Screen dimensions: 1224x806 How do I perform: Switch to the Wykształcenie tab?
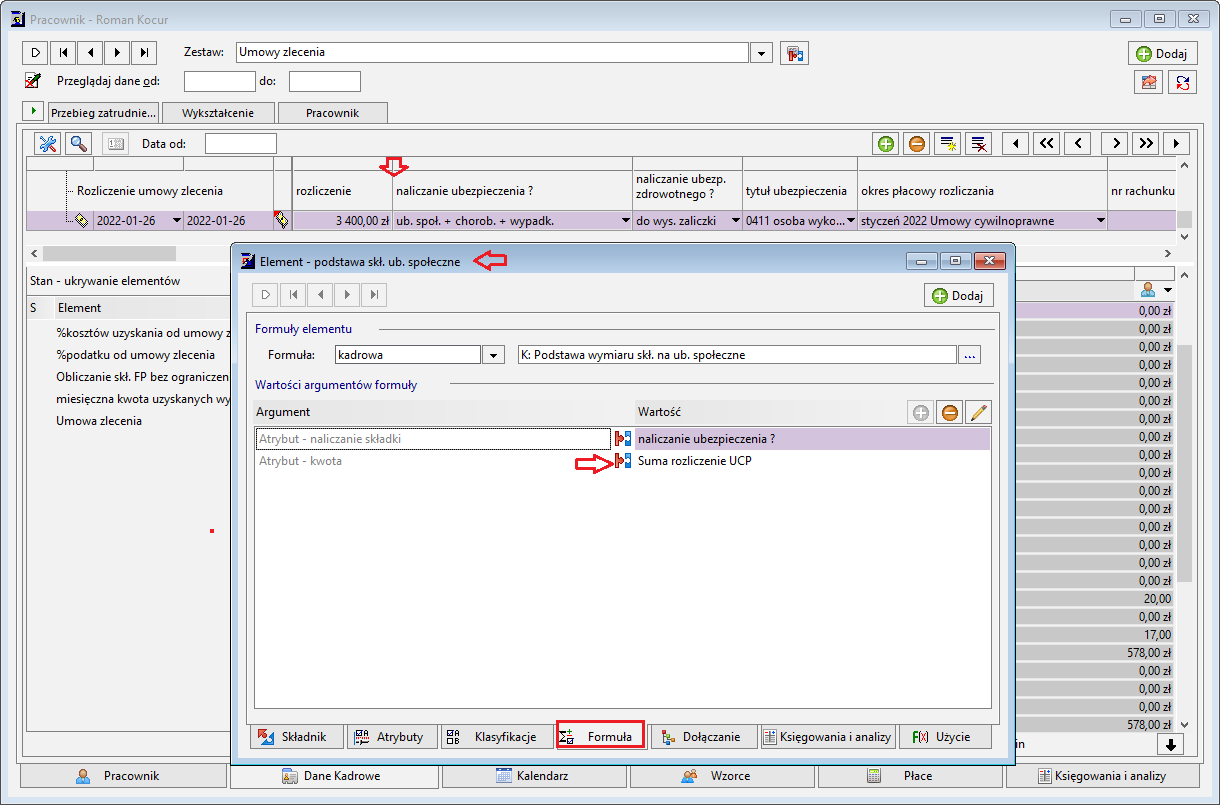[218, 113]
